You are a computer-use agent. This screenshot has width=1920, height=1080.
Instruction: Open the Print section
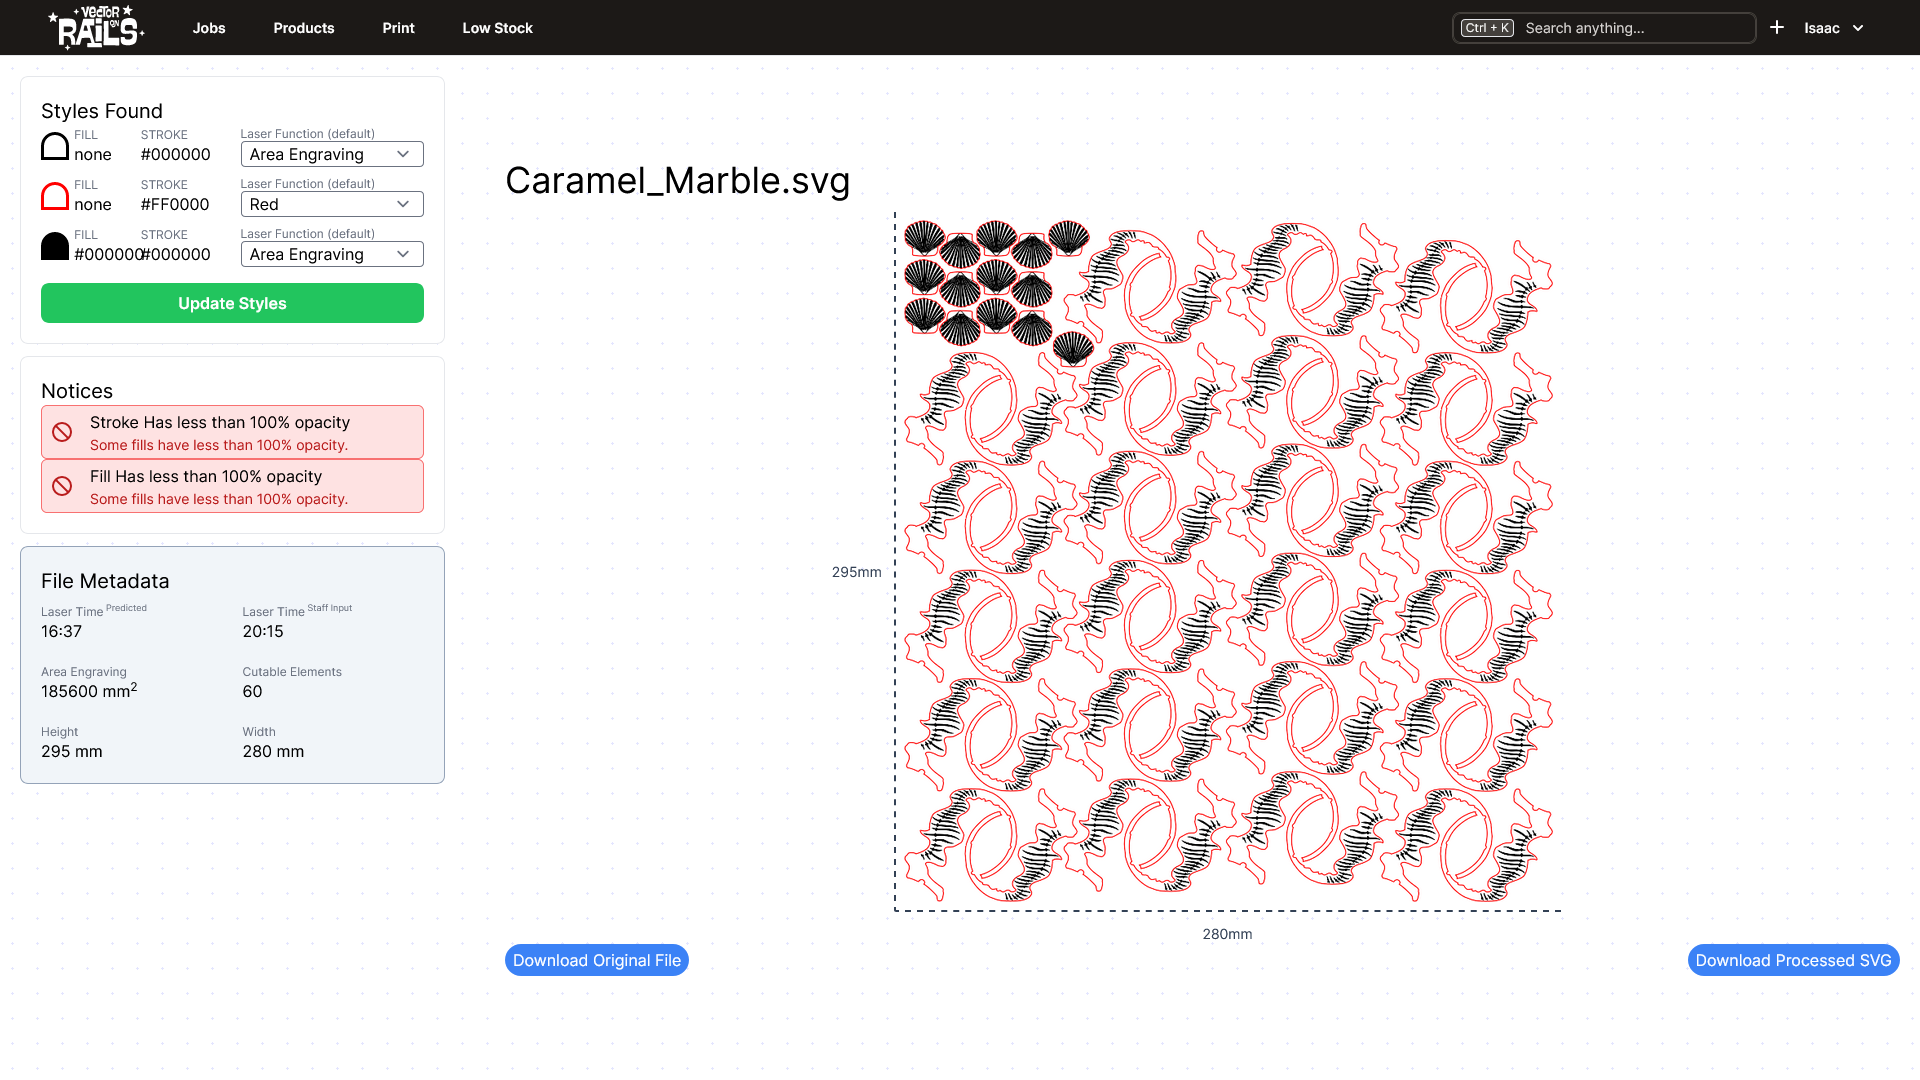398,28
